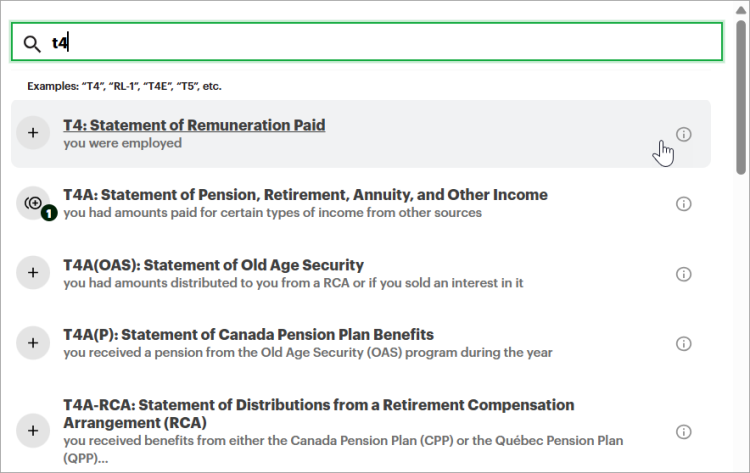Add the T4A(OAS) Old Age Security slip

tap(33, 273)
